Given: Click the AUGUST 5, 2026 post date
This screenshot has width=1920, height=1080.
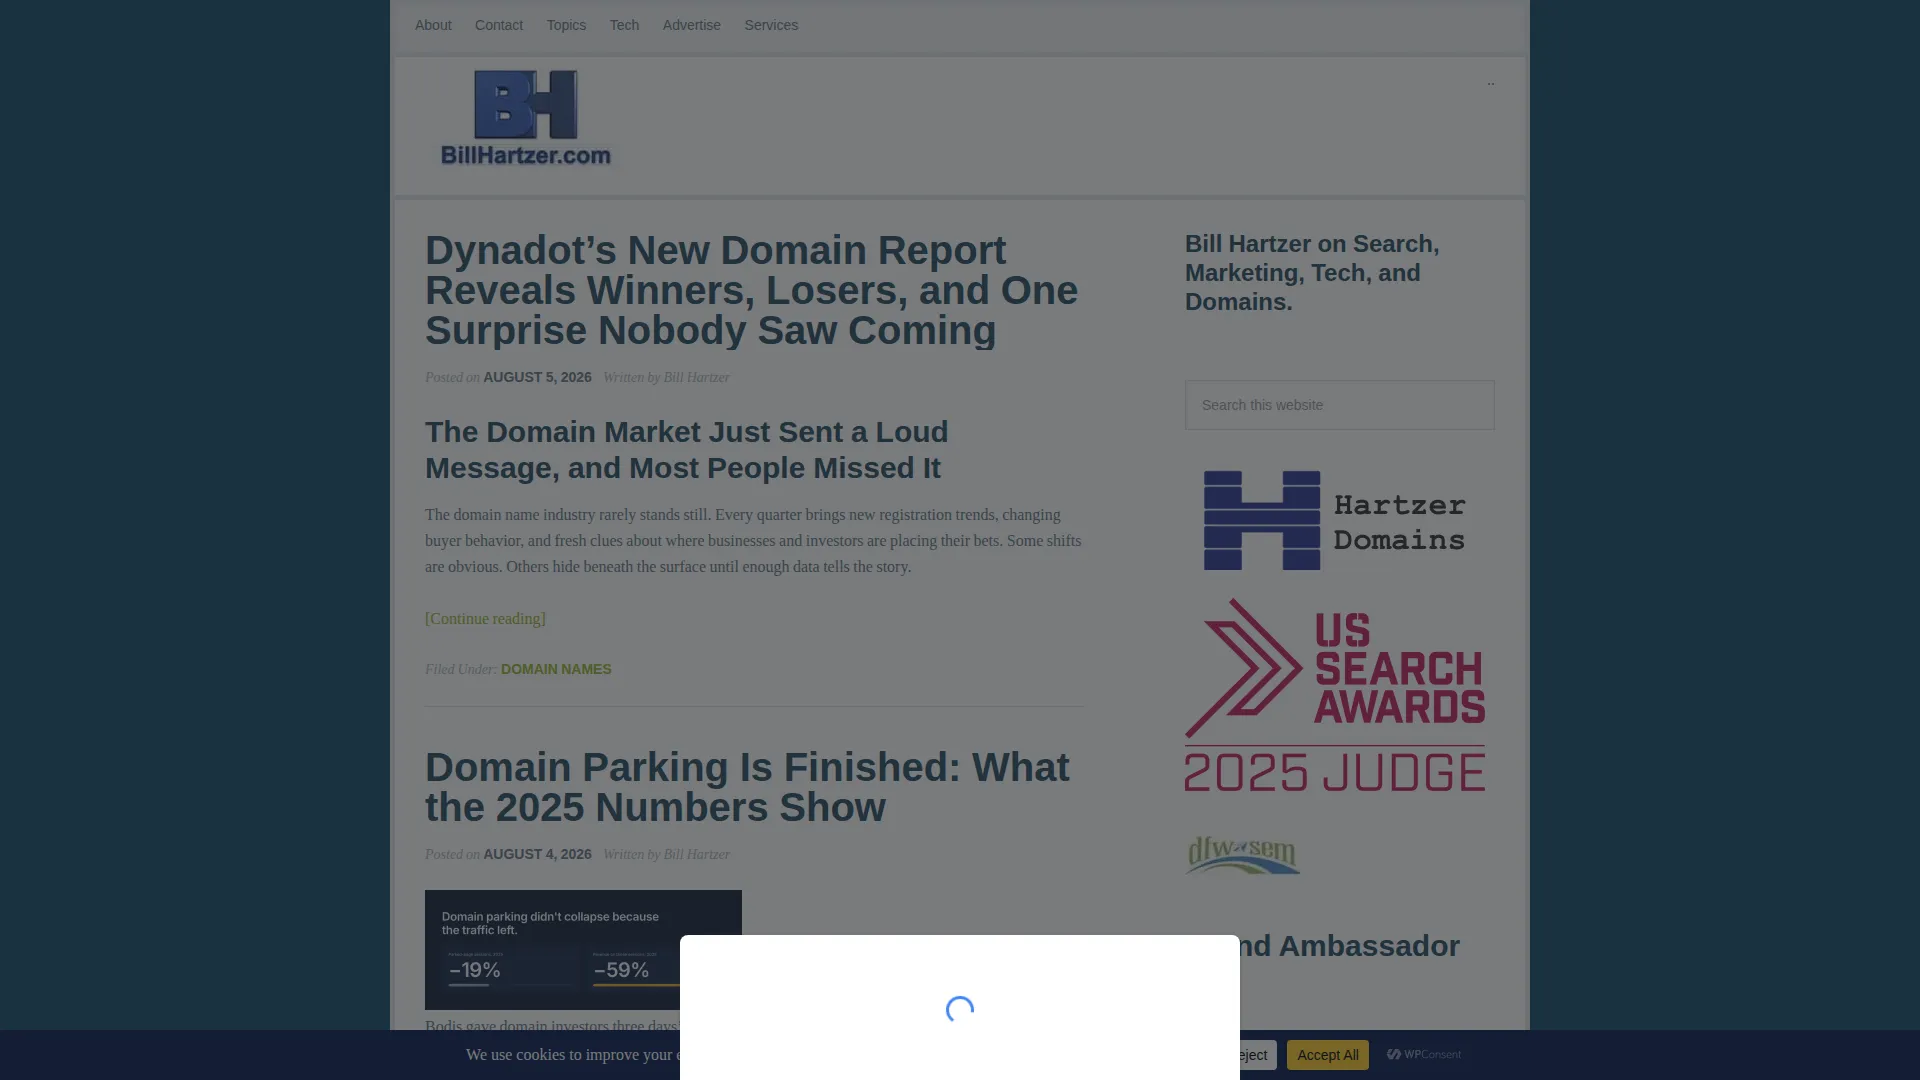Looking at the screenshot, I should (537, 377).
